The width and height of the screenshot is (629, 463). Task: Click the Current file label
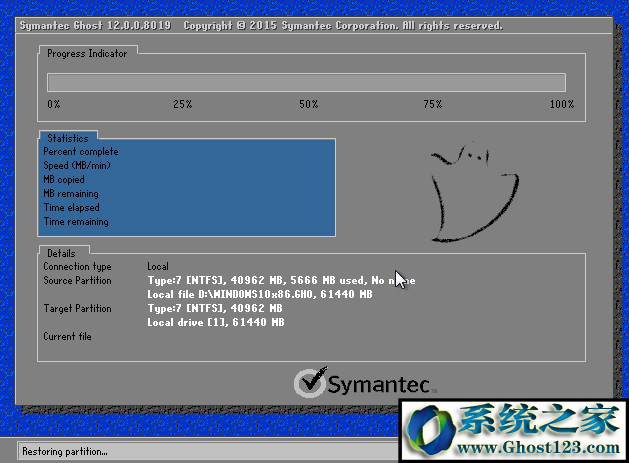point(67,337)
